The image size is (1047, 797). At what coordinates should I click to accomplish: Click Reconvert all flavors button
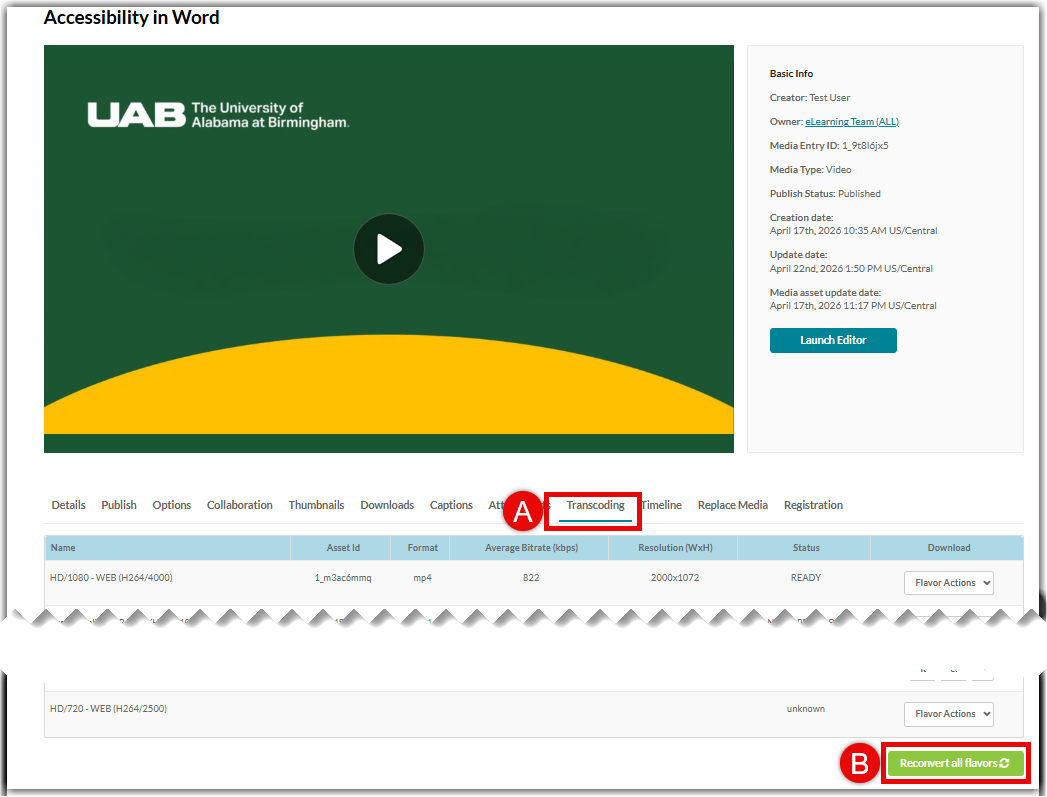coord(955,763)
